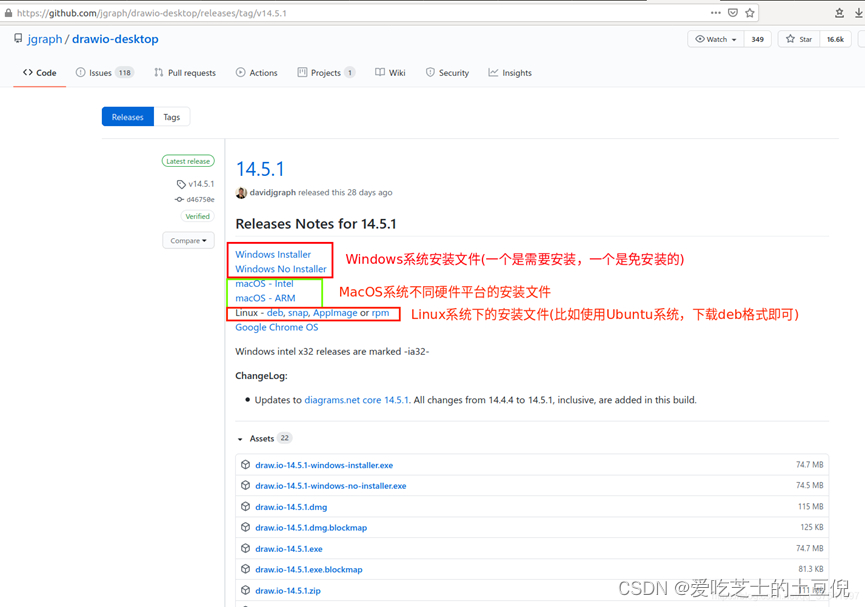Open the 14.5.1 release title link
This screenshot has width=865, height=607.
[260, 169]
